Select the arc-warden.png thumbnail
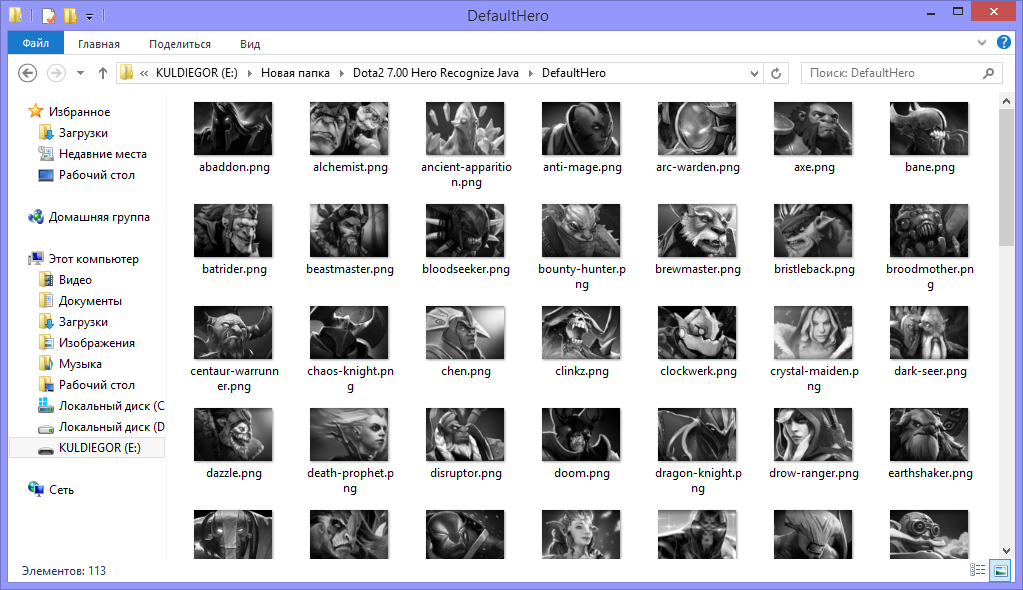The width and height of the screenshot is (1023, 590). pos(697,129)
